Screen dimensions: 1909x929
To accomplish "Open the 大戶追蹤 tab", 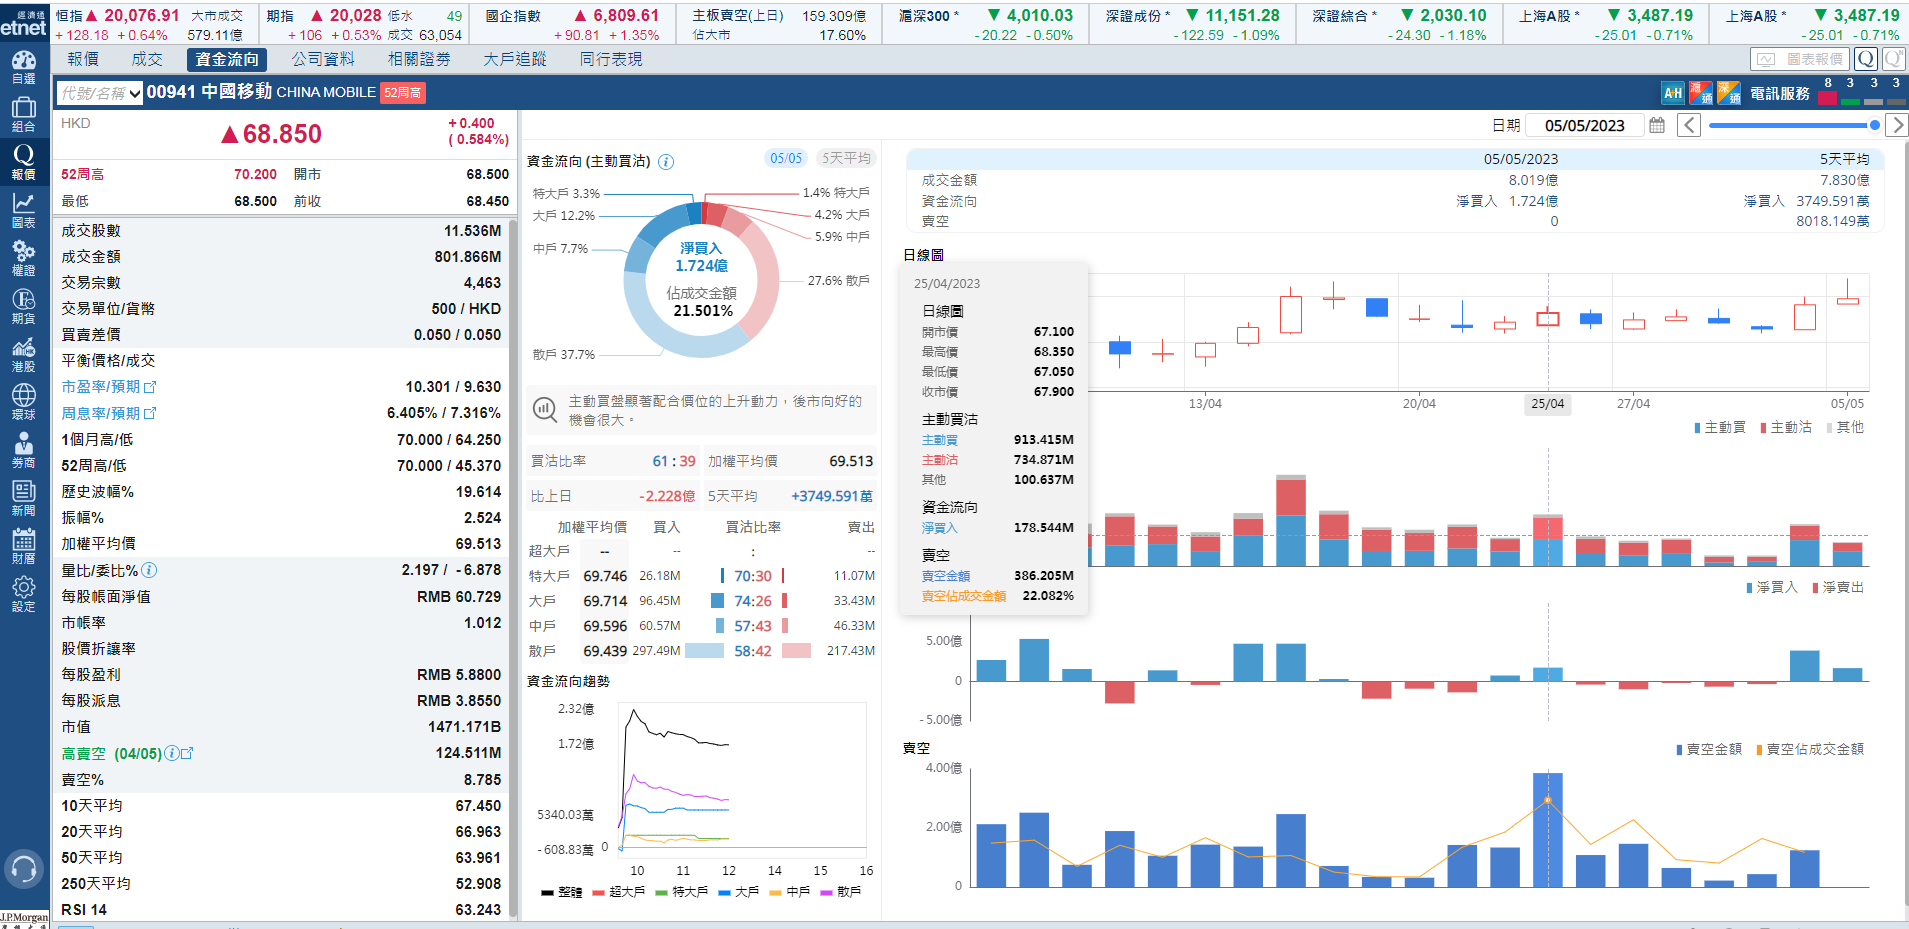I will [515, 59].
